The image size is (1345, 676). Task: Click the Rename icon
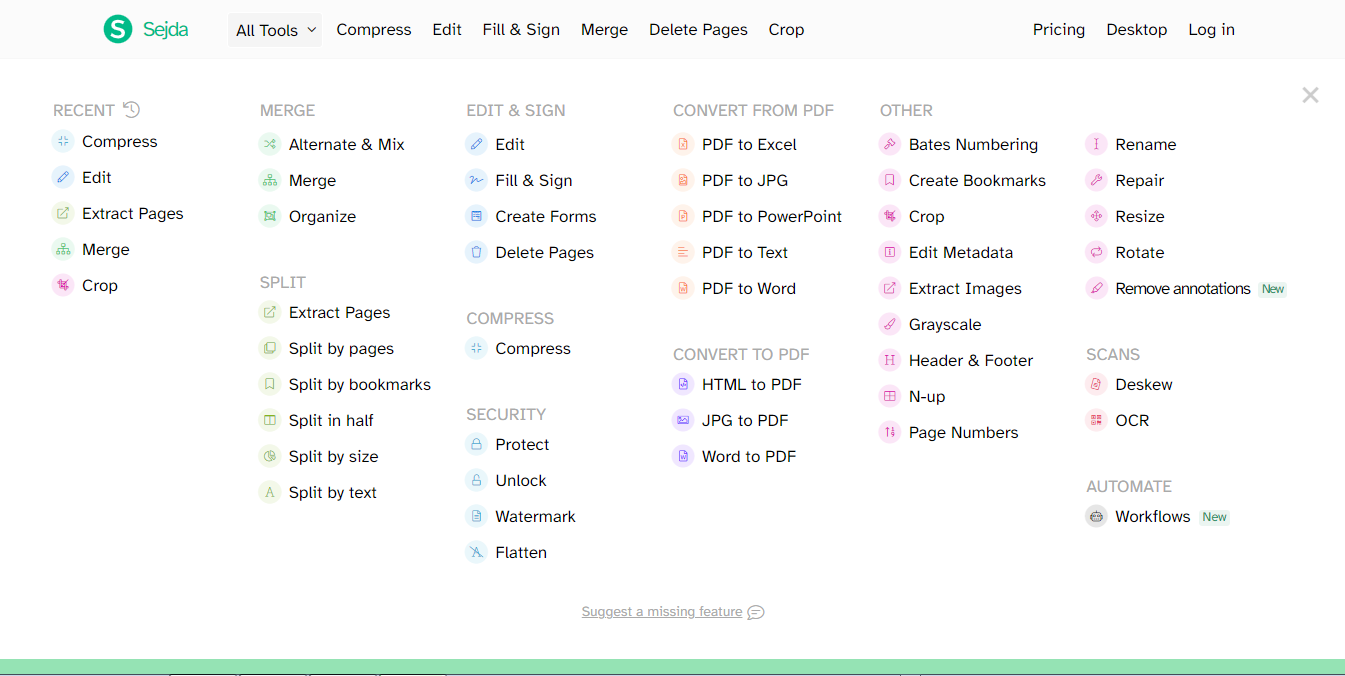pyautogui.click(x=1097, y=144)
